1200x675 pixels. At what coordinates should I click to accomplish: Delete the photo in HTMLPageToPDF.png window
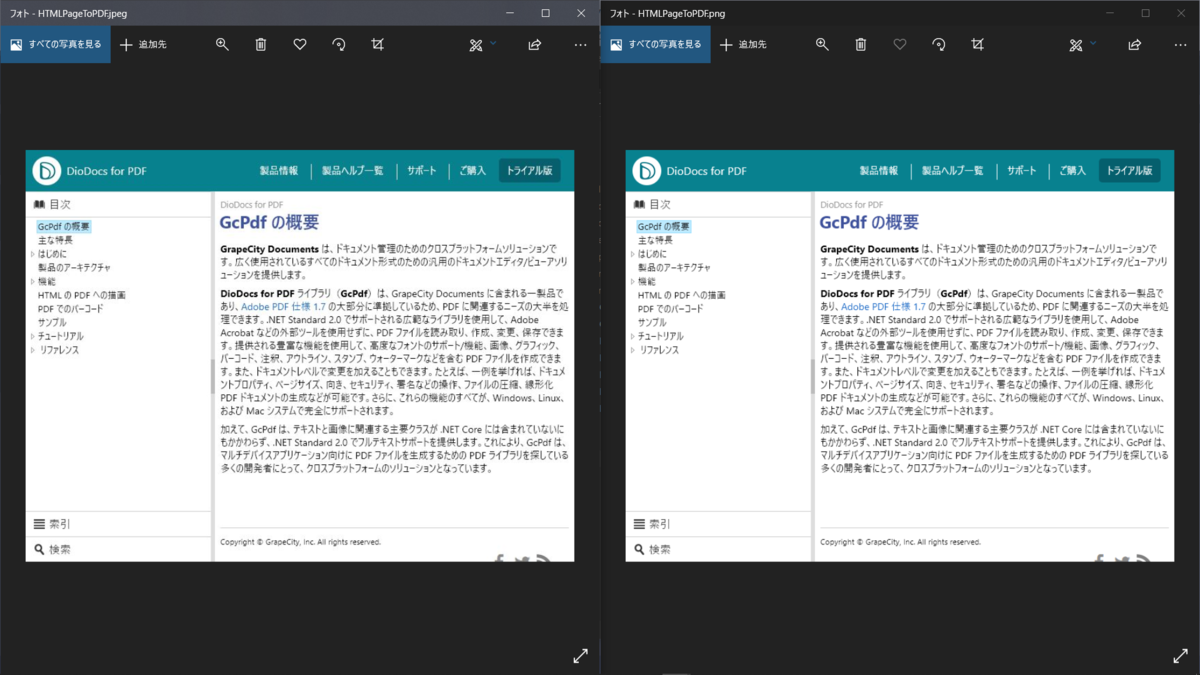click(861, 45)
